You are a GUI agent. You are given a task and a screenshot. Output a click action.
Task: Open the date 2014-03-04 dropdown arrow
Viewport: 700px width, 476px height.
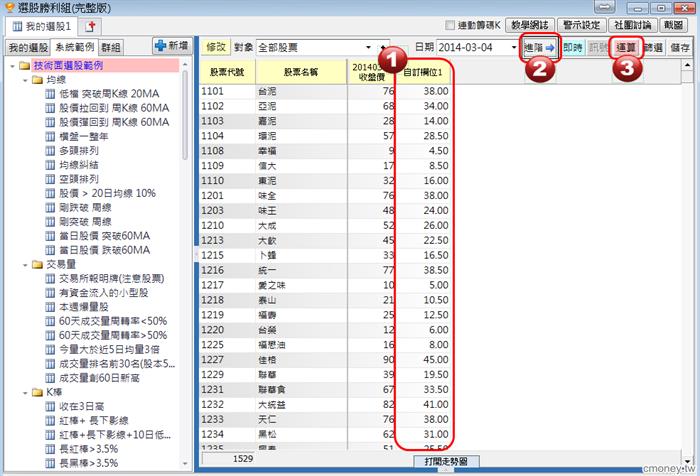click(x=514, y=47)
